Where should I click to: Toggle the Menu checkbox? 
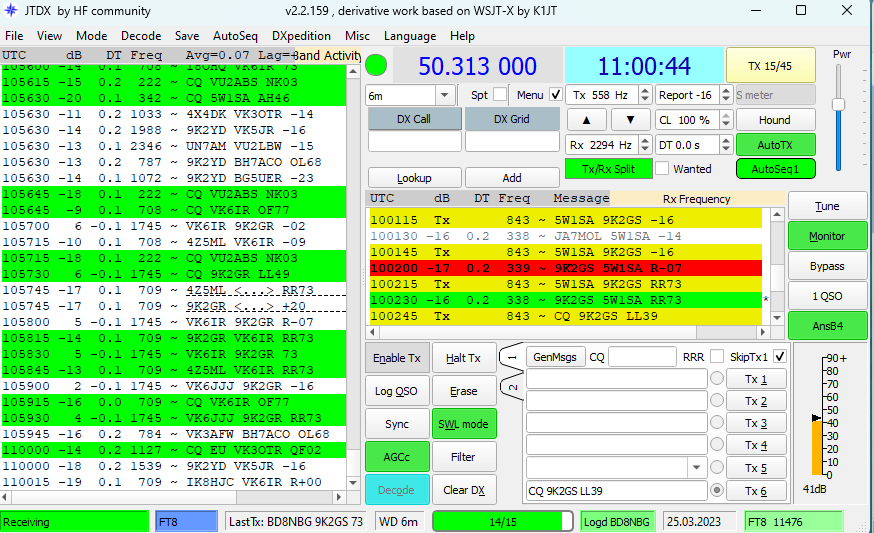(x=556, y=95)
